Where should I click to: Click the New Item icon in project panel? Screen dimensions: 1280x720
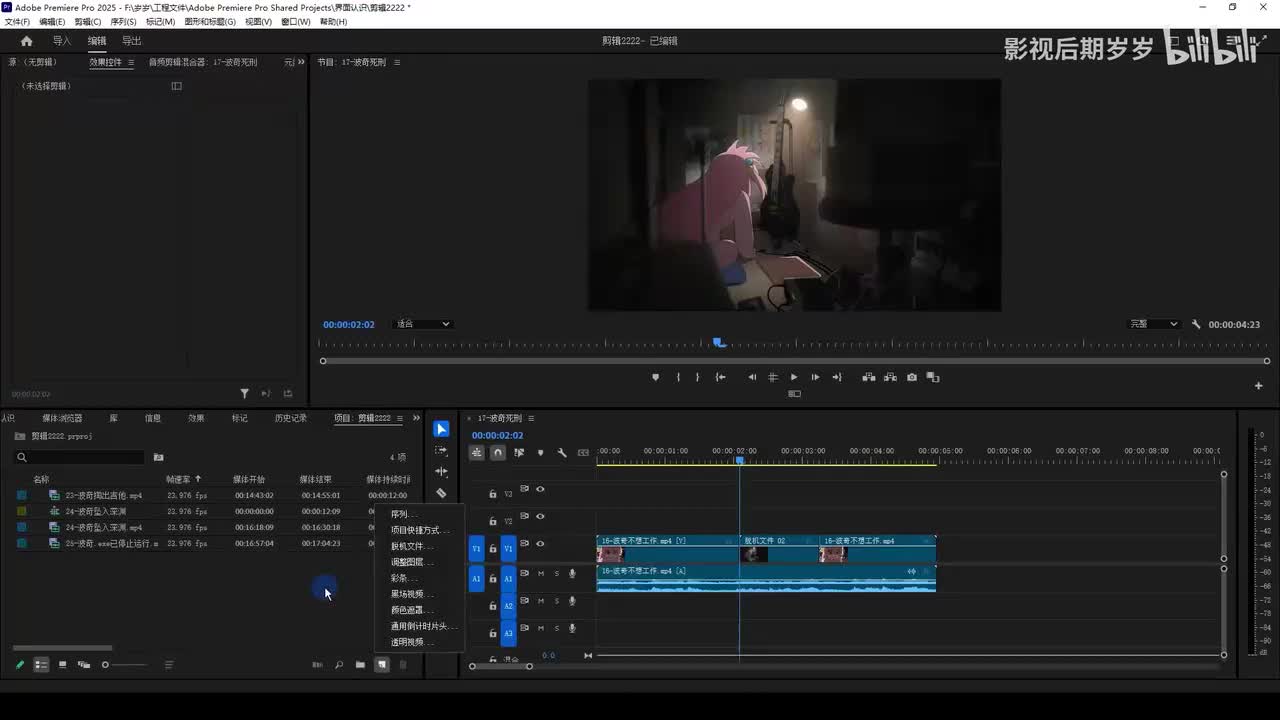click(382, 665)
